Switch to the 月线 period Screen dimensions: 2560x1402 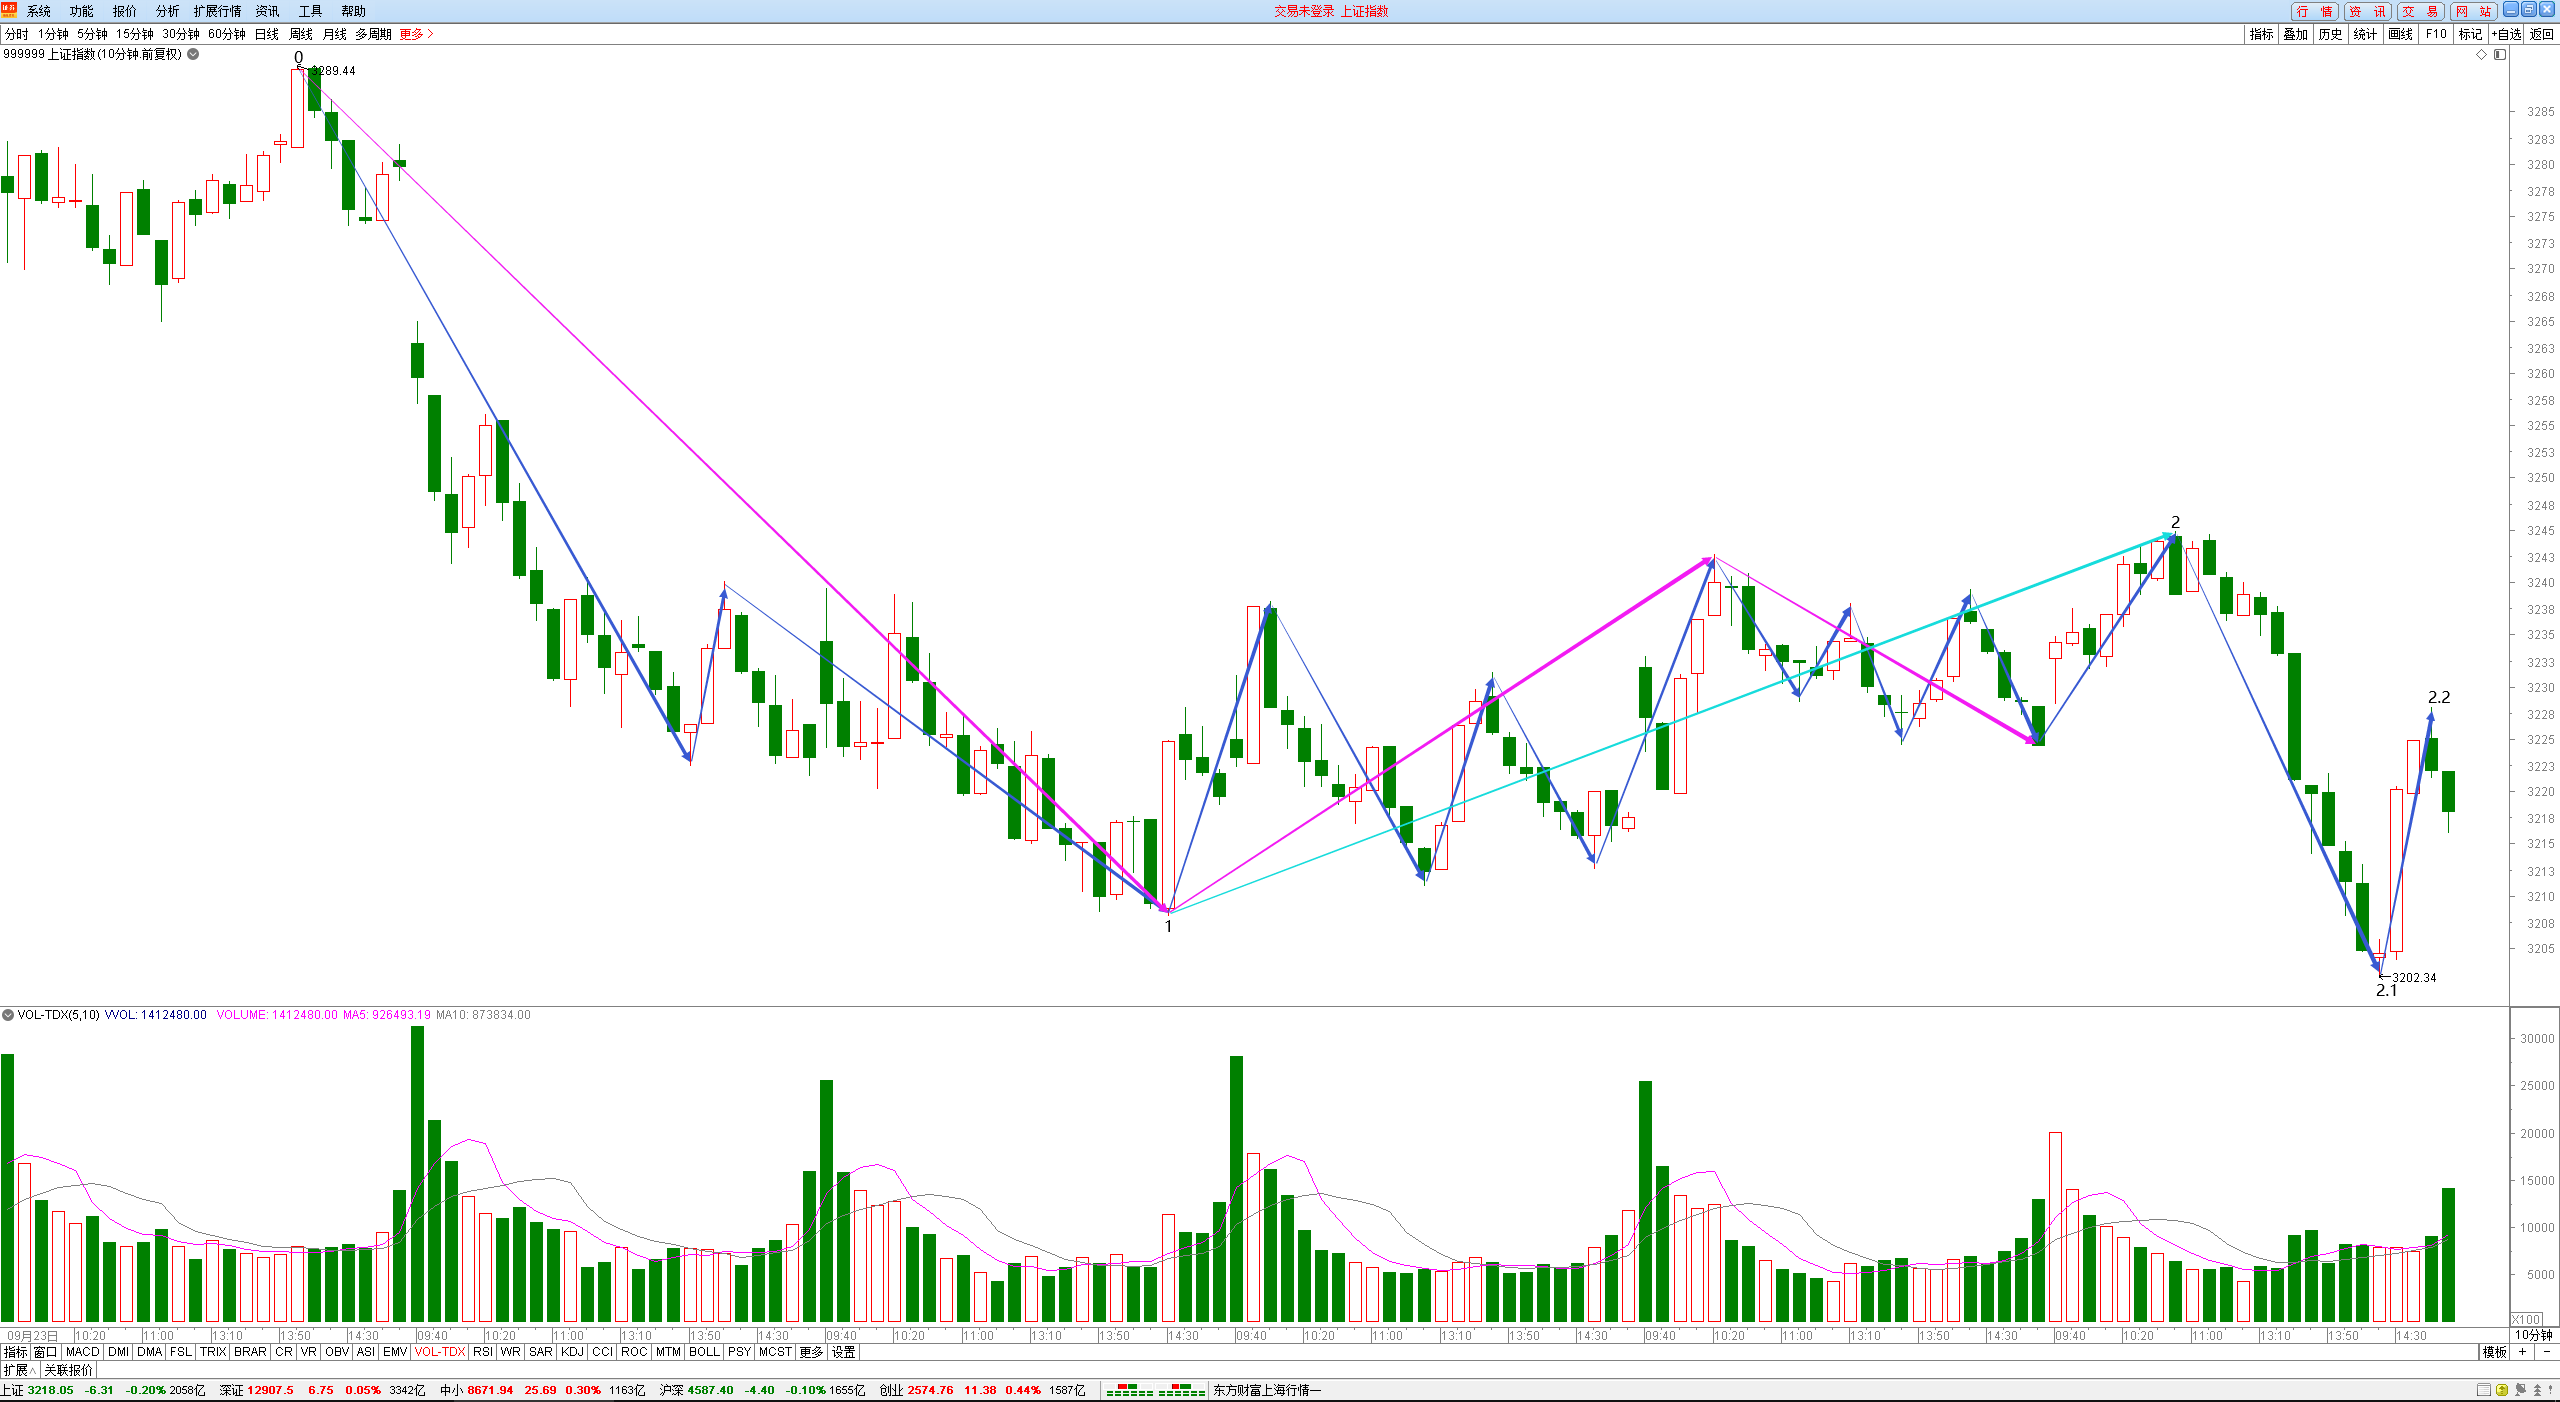(x=335, y=34)
